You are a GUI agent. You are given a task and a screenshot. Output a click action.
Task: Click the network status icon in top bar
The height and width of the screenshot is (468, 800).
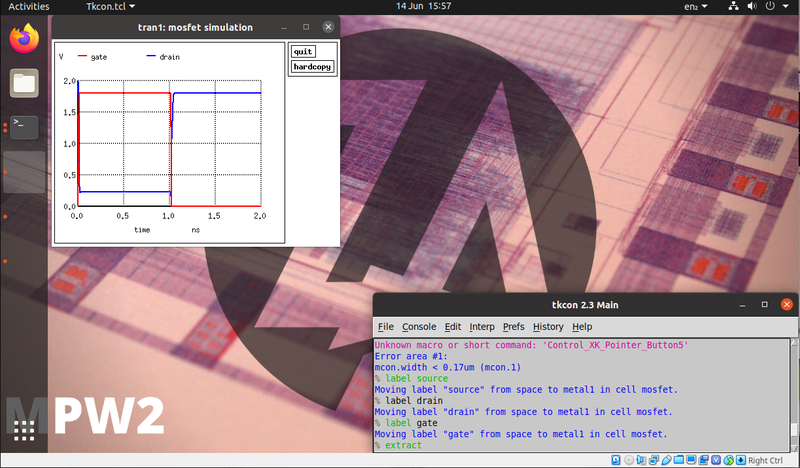(x=734, y=6)
